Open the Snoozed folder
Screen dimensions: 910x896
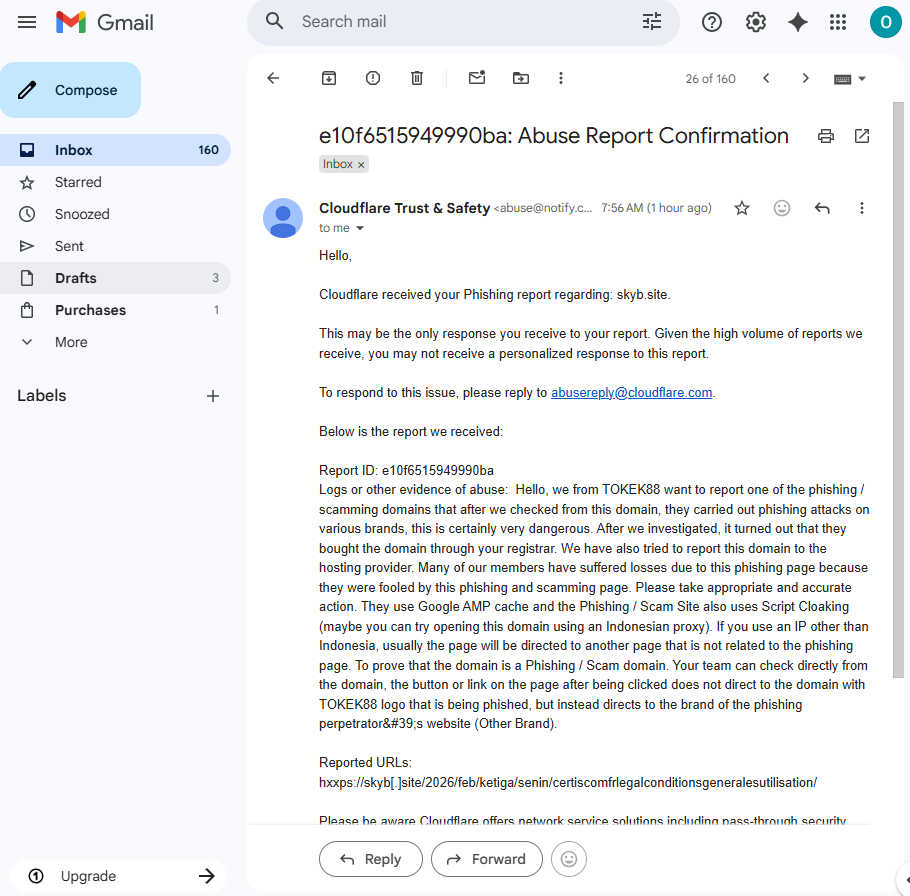coord(115,214)
